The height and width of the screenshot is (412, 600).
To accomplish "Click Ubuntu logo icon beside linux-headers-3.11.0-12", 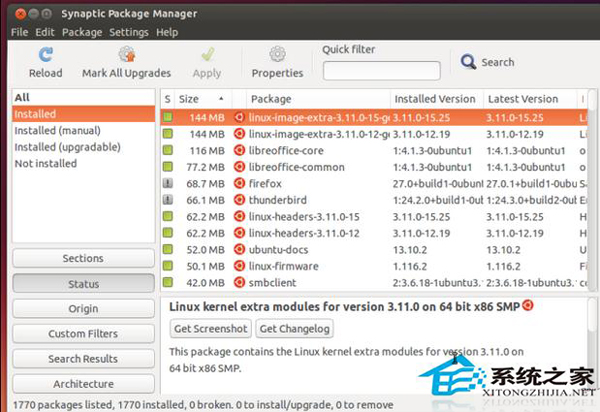I will point(239,233).
